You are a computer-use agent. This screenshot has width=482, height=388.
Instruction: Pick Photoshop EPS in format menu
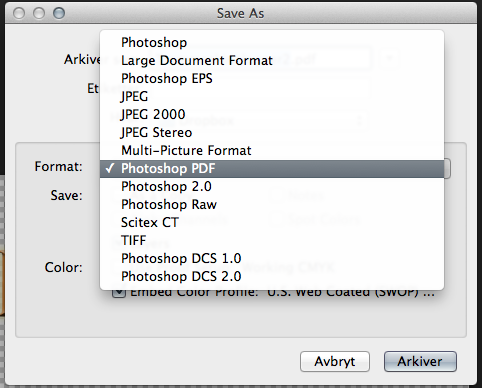(272, 78)
